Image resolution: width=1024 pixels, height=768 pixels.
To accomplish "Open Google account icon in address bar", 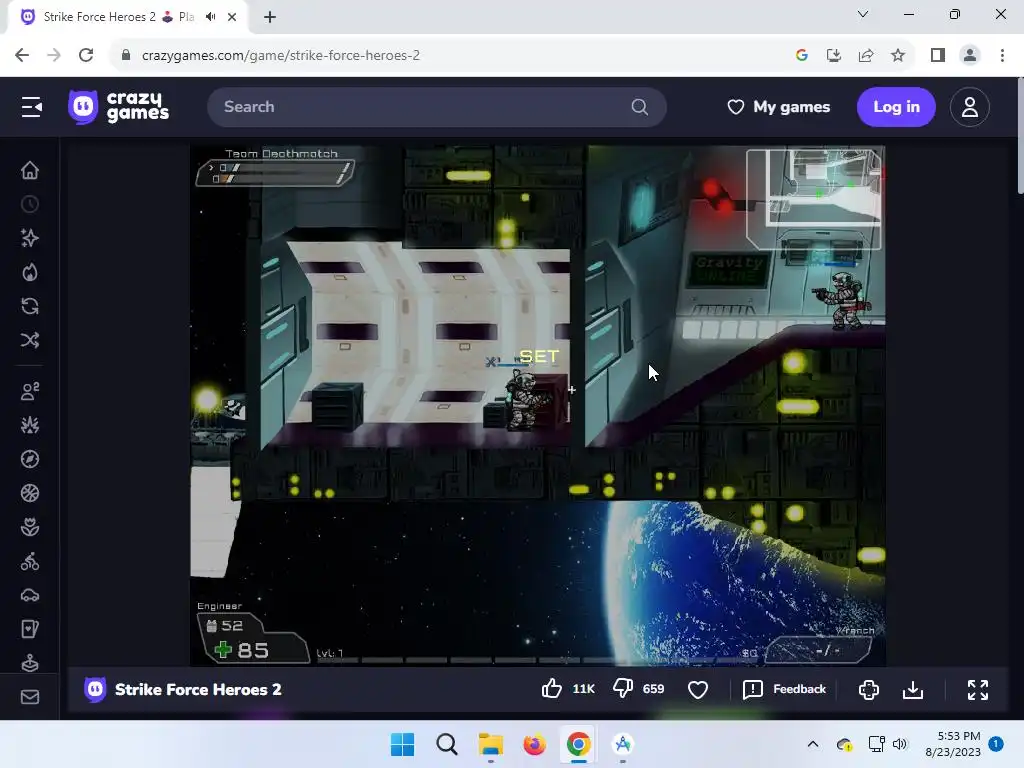I will (802, 56).
